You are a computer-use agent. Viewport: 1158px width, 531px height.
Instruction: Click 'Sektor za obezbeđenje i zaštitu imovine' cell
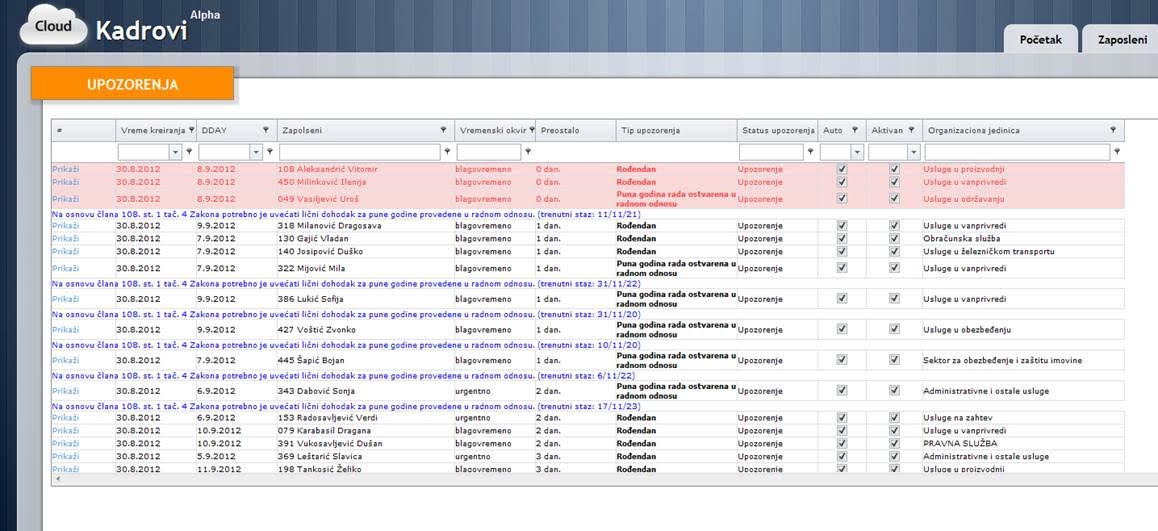tap(1023, 360)
